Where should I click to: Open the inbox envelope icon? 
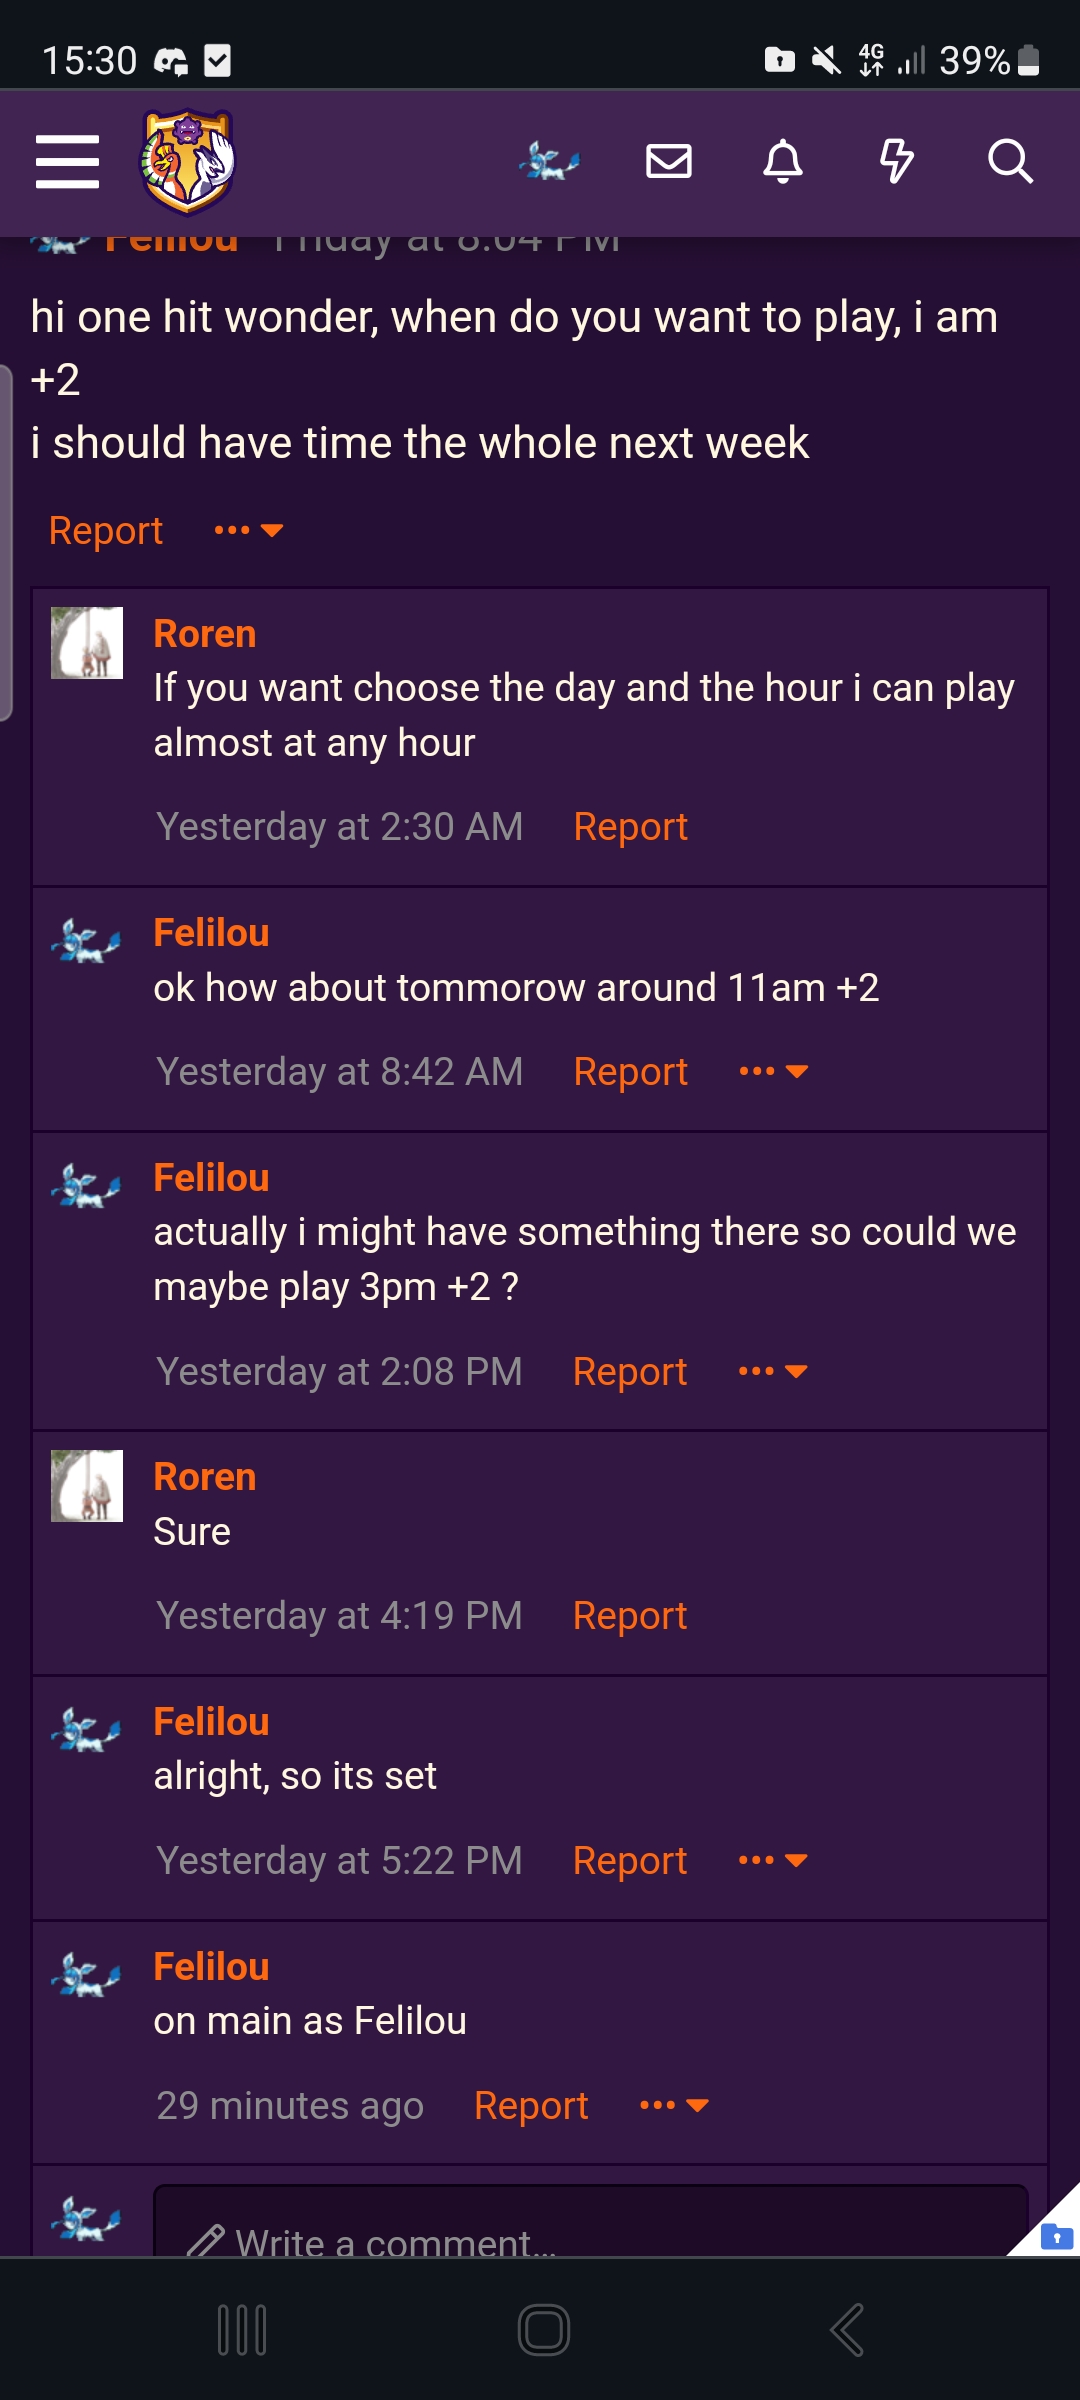669,161
